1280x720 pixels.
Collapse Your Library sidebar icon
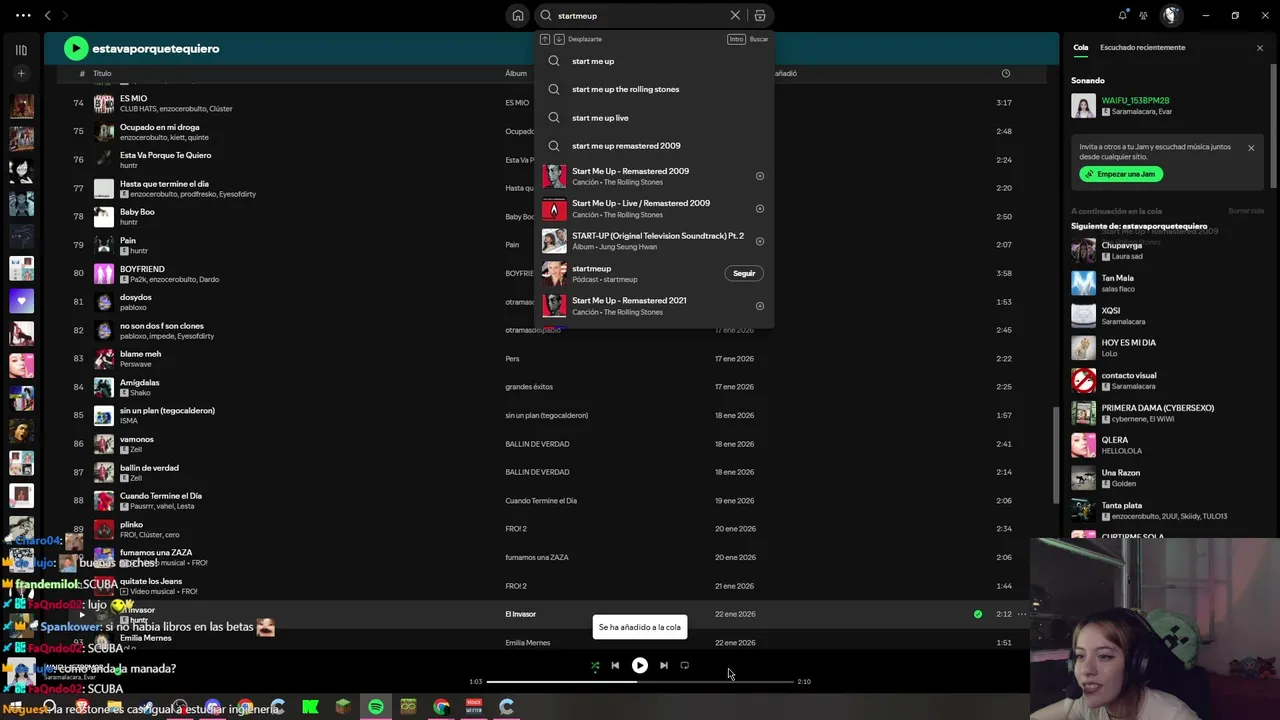[21, 49]
